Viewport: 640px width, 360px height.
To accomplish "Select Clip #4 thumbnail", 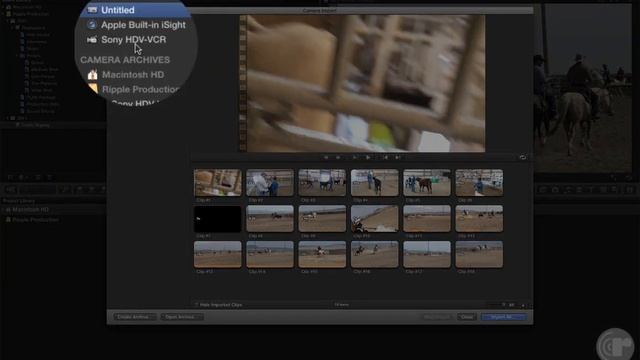I will (375, 183).
